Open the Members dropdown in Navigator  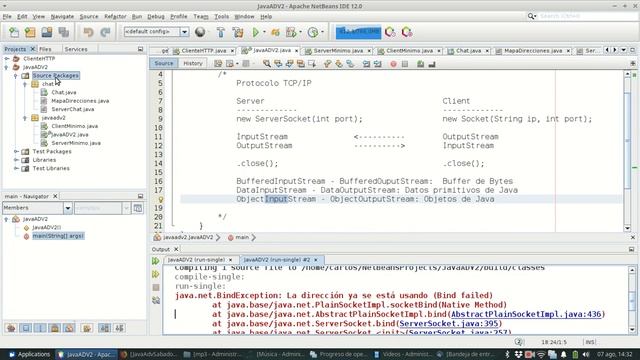pyautogui.click(x=68, y=208)
